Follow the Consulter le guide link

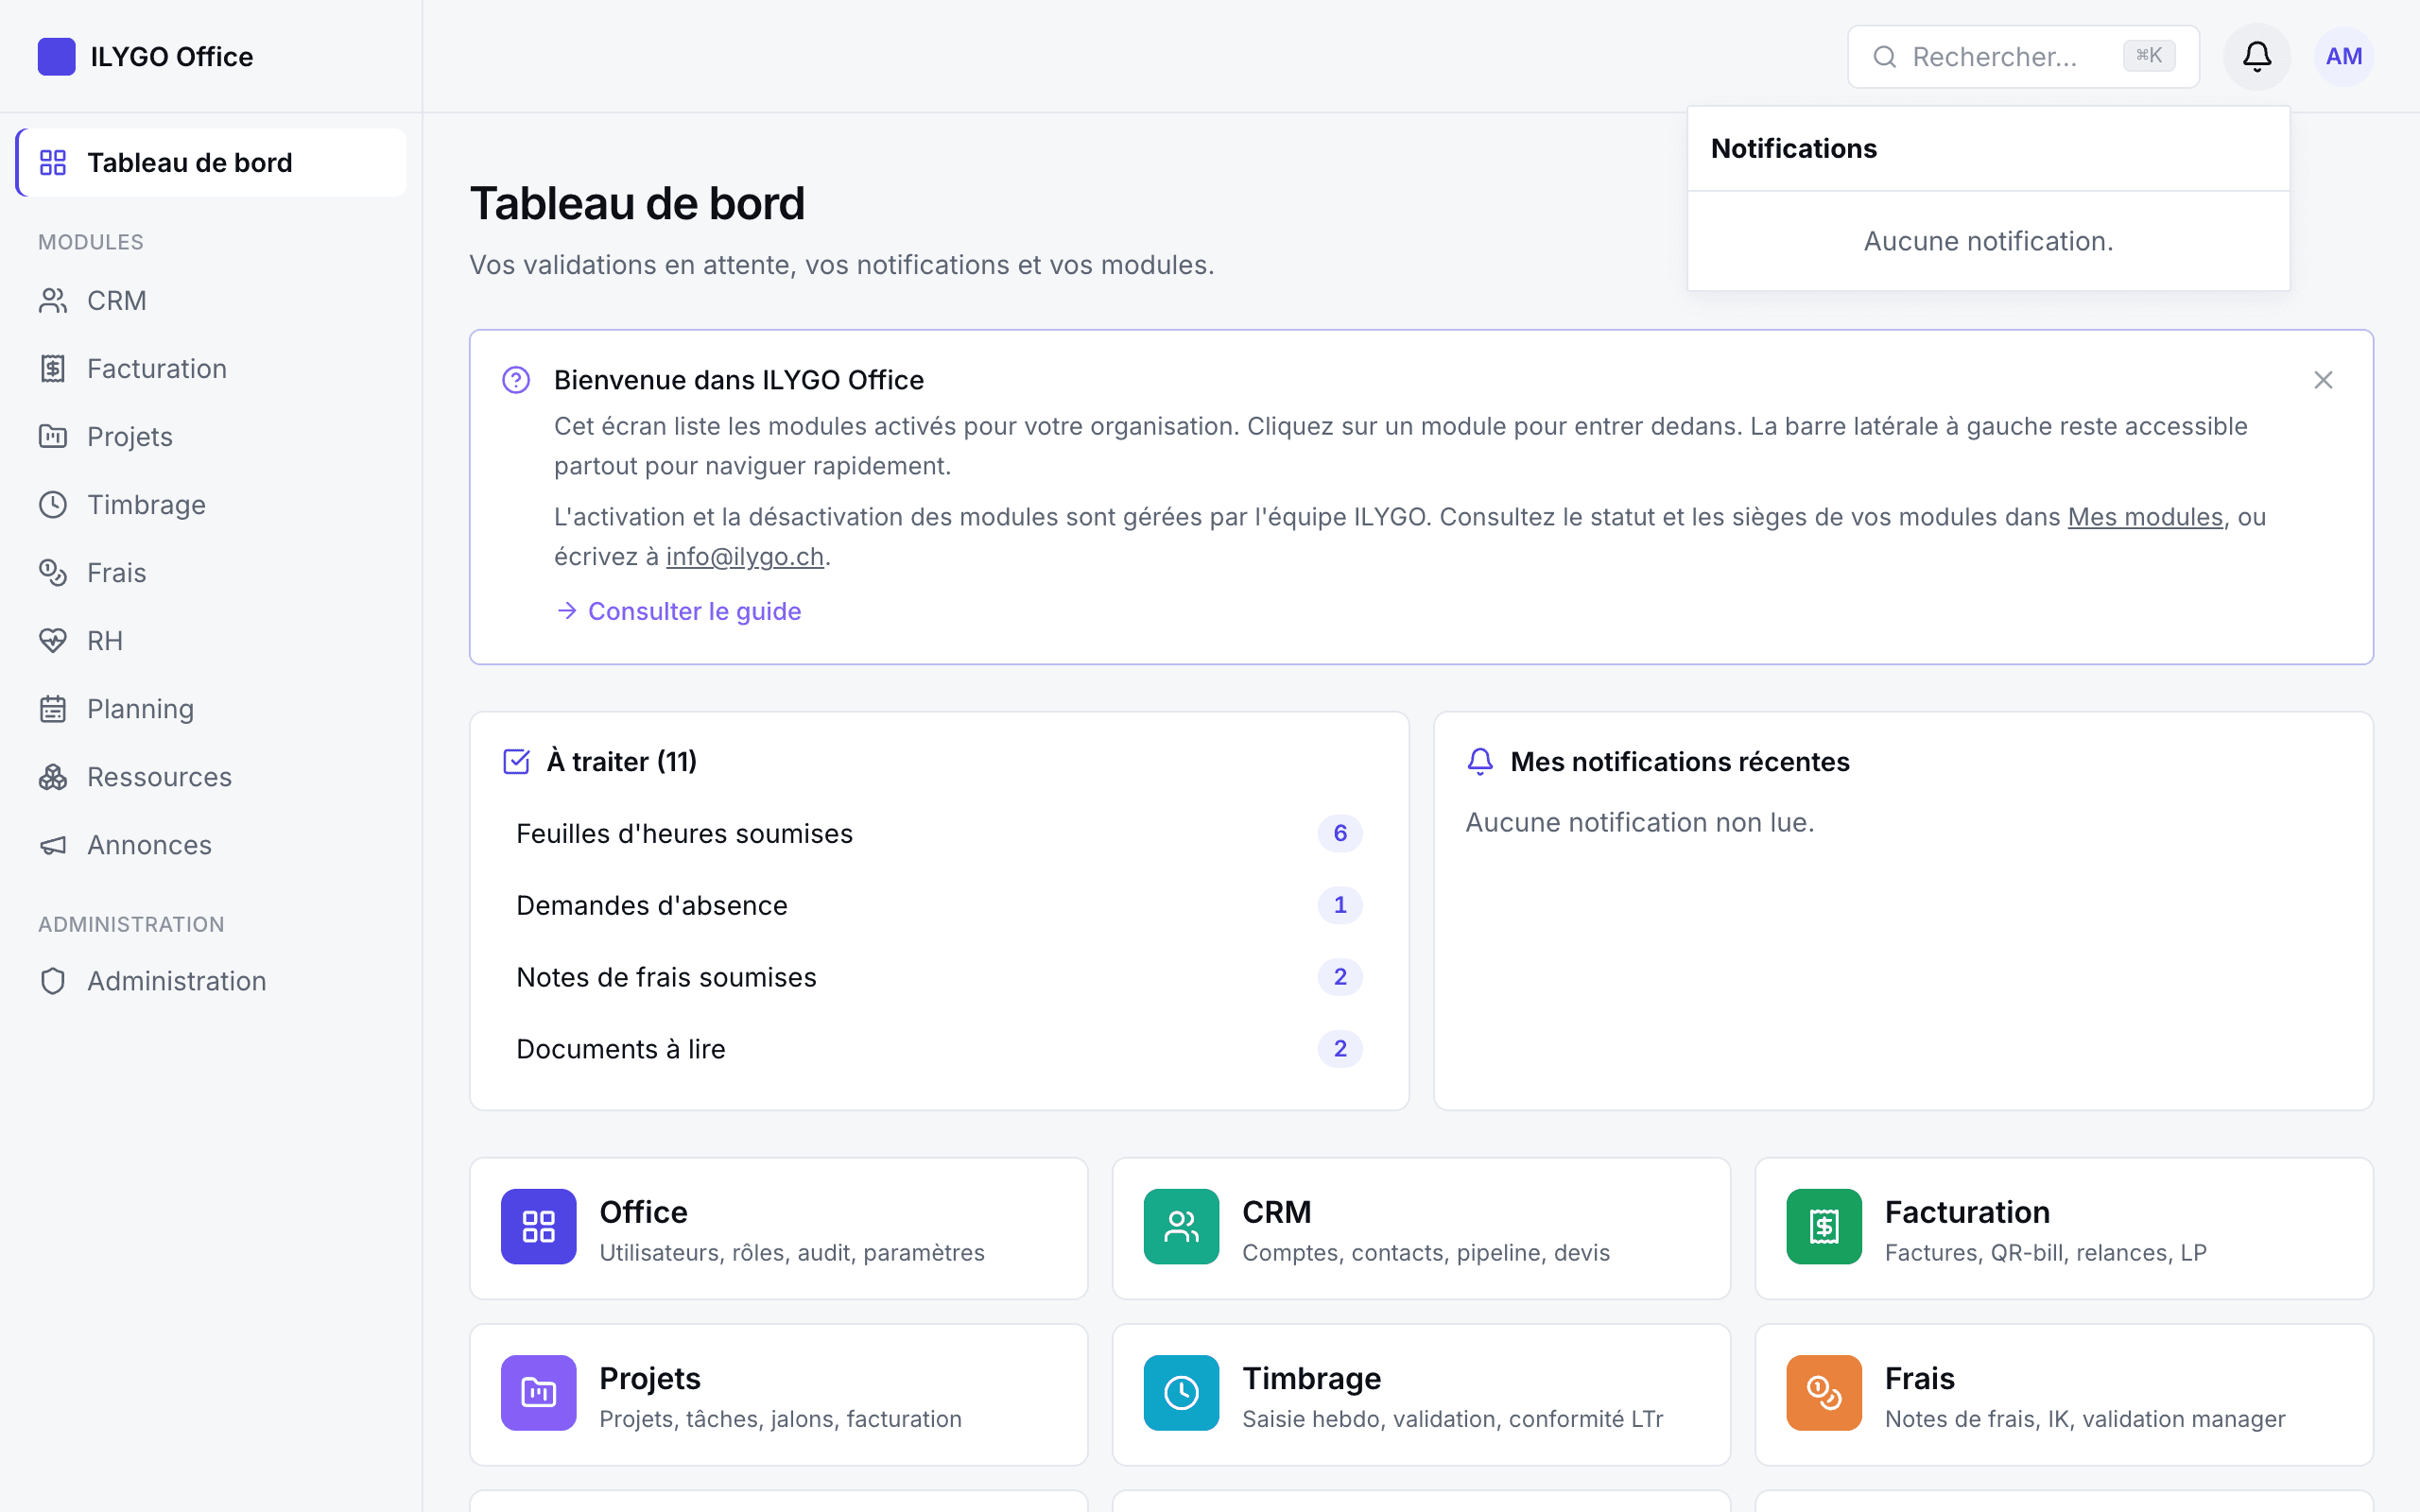(679, 611)
